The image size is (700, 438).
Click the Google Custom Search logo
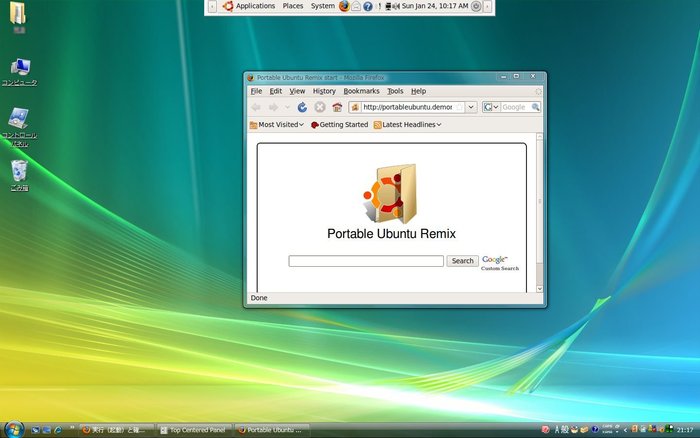click(500, 263)
